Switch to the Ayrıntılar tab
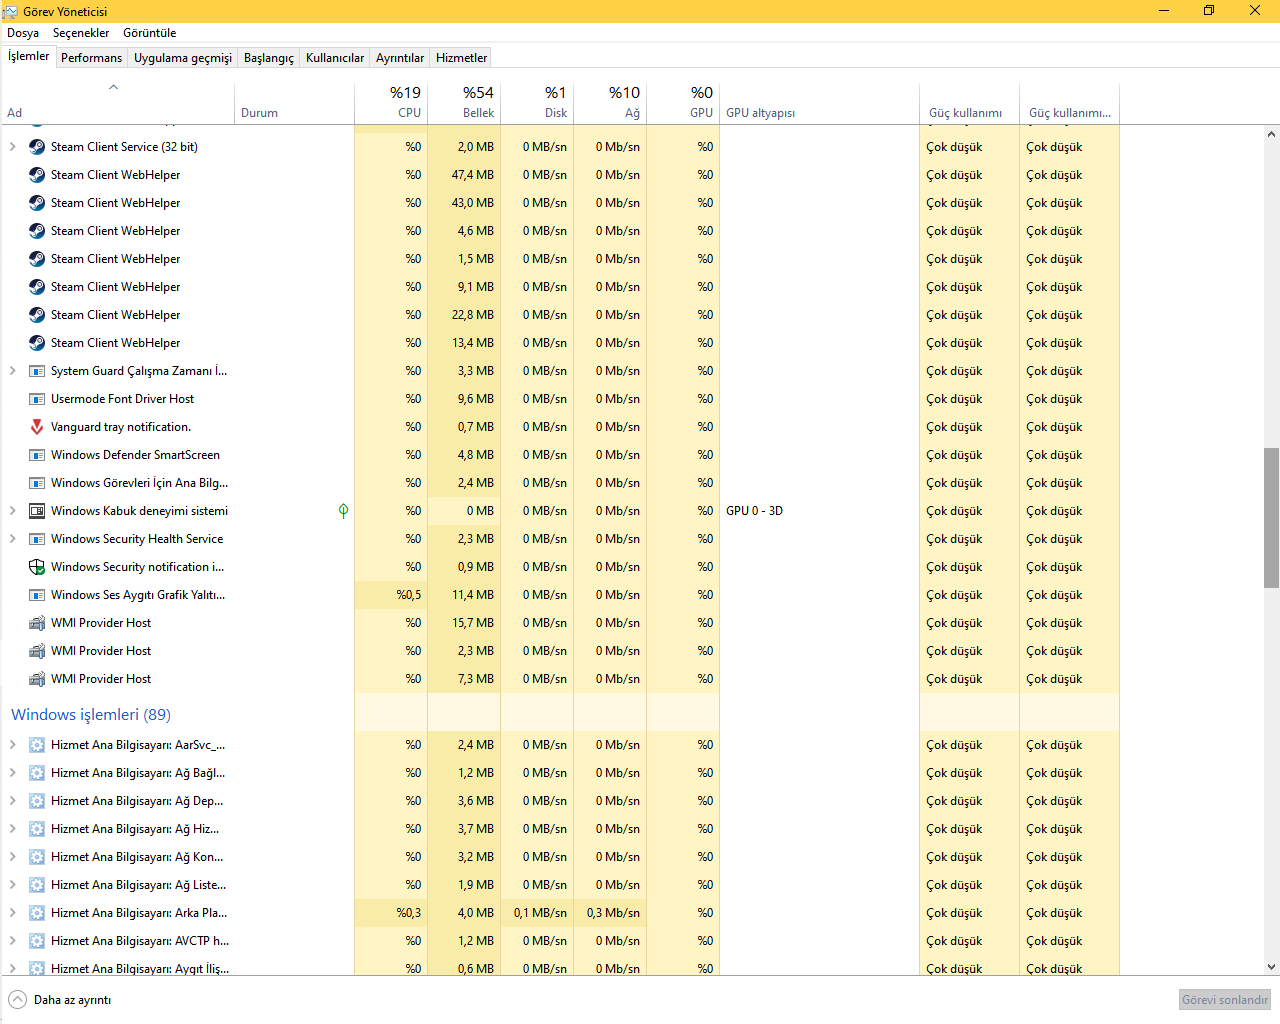The height and width of the screenshot is (1024, 1280). coord(400,58)
